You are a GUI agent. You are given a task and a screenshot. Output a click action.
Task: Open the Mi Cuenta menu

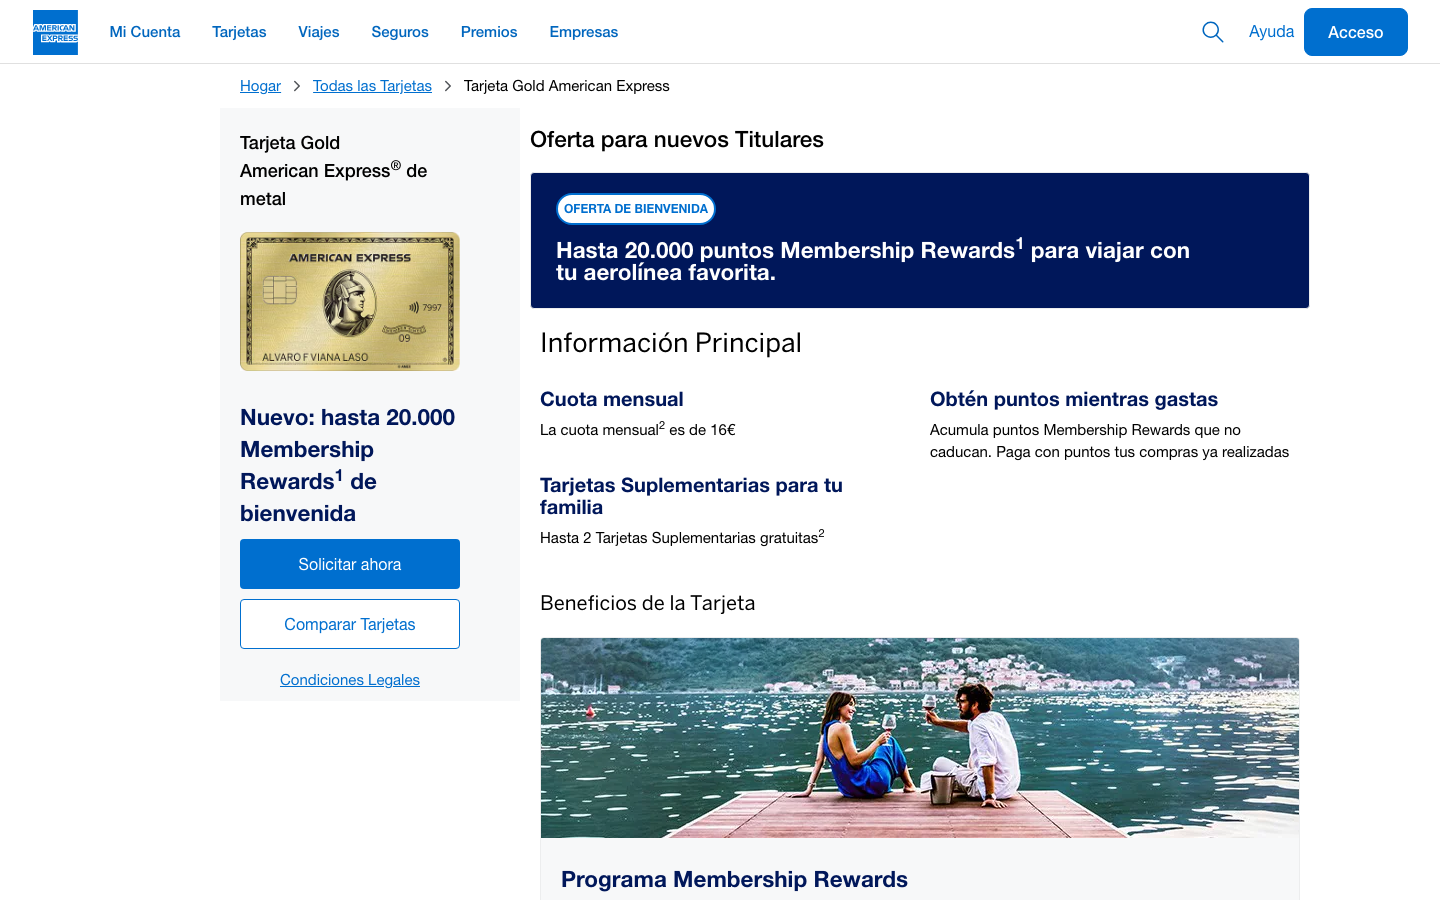coord(145,32)
